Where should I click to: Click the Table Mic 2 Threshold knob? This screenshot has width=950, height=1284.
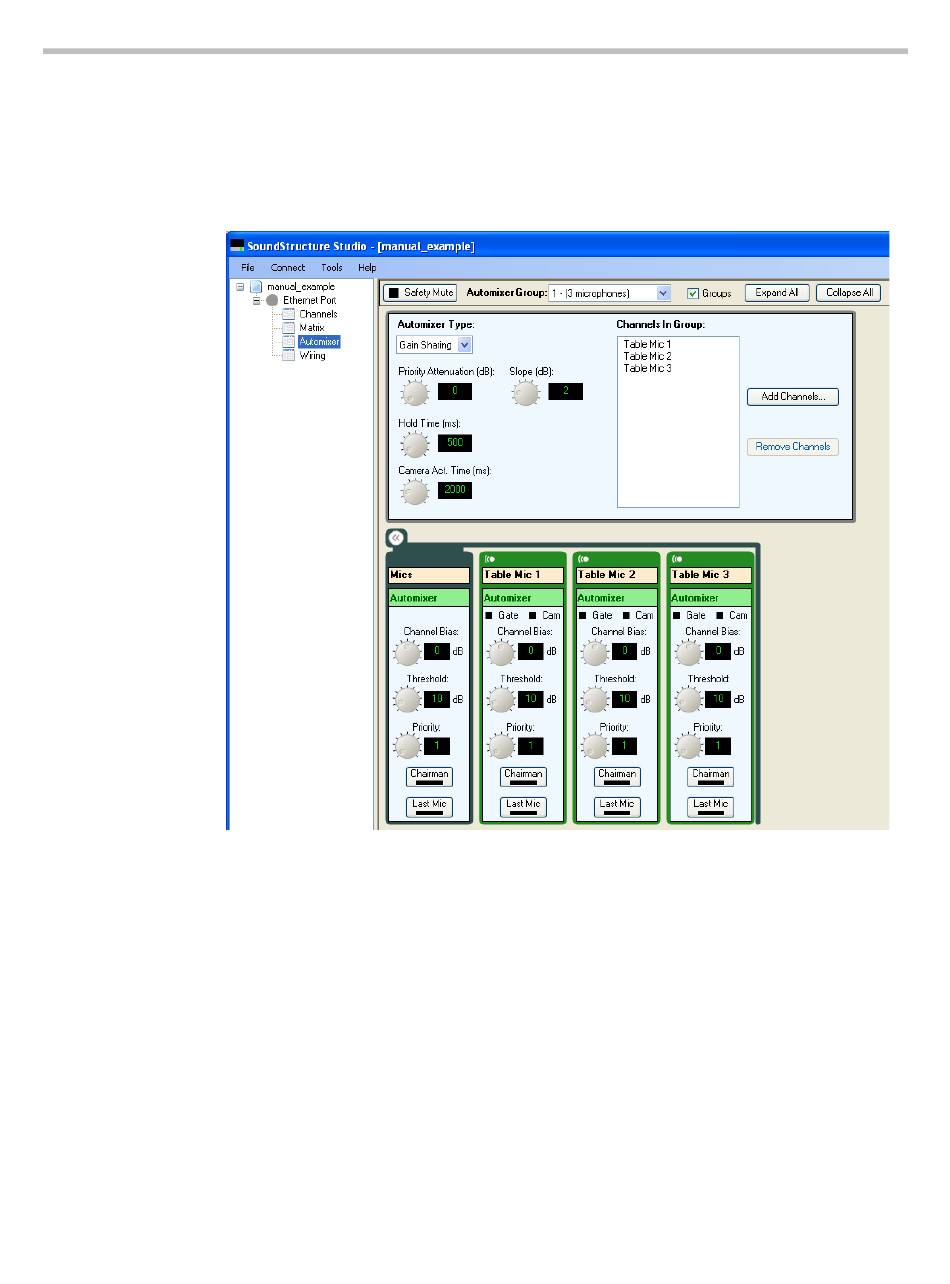coord(595,701)
